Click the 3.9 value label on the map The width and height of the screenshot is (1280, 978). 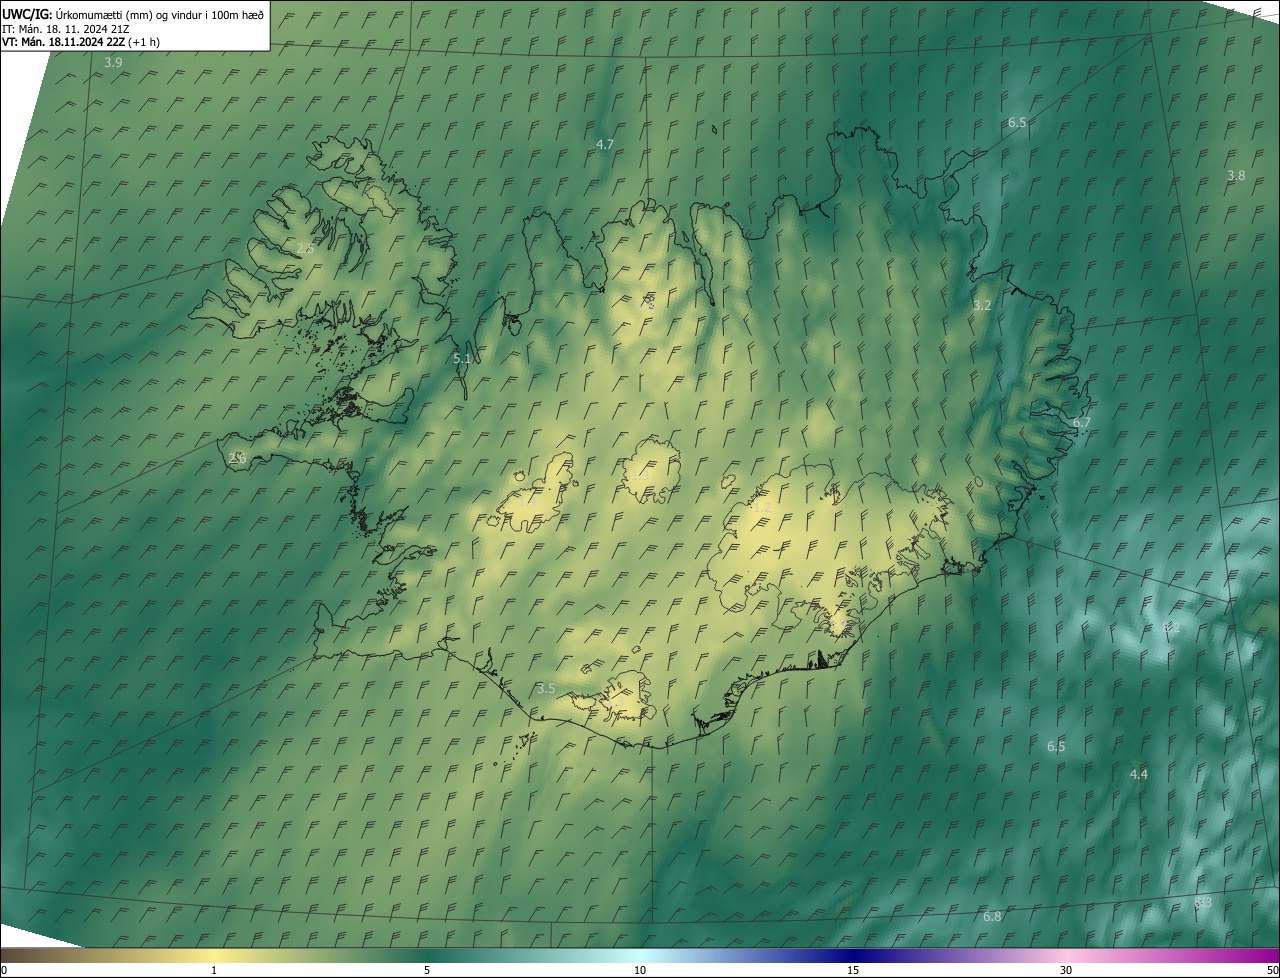tap(113, 62)
